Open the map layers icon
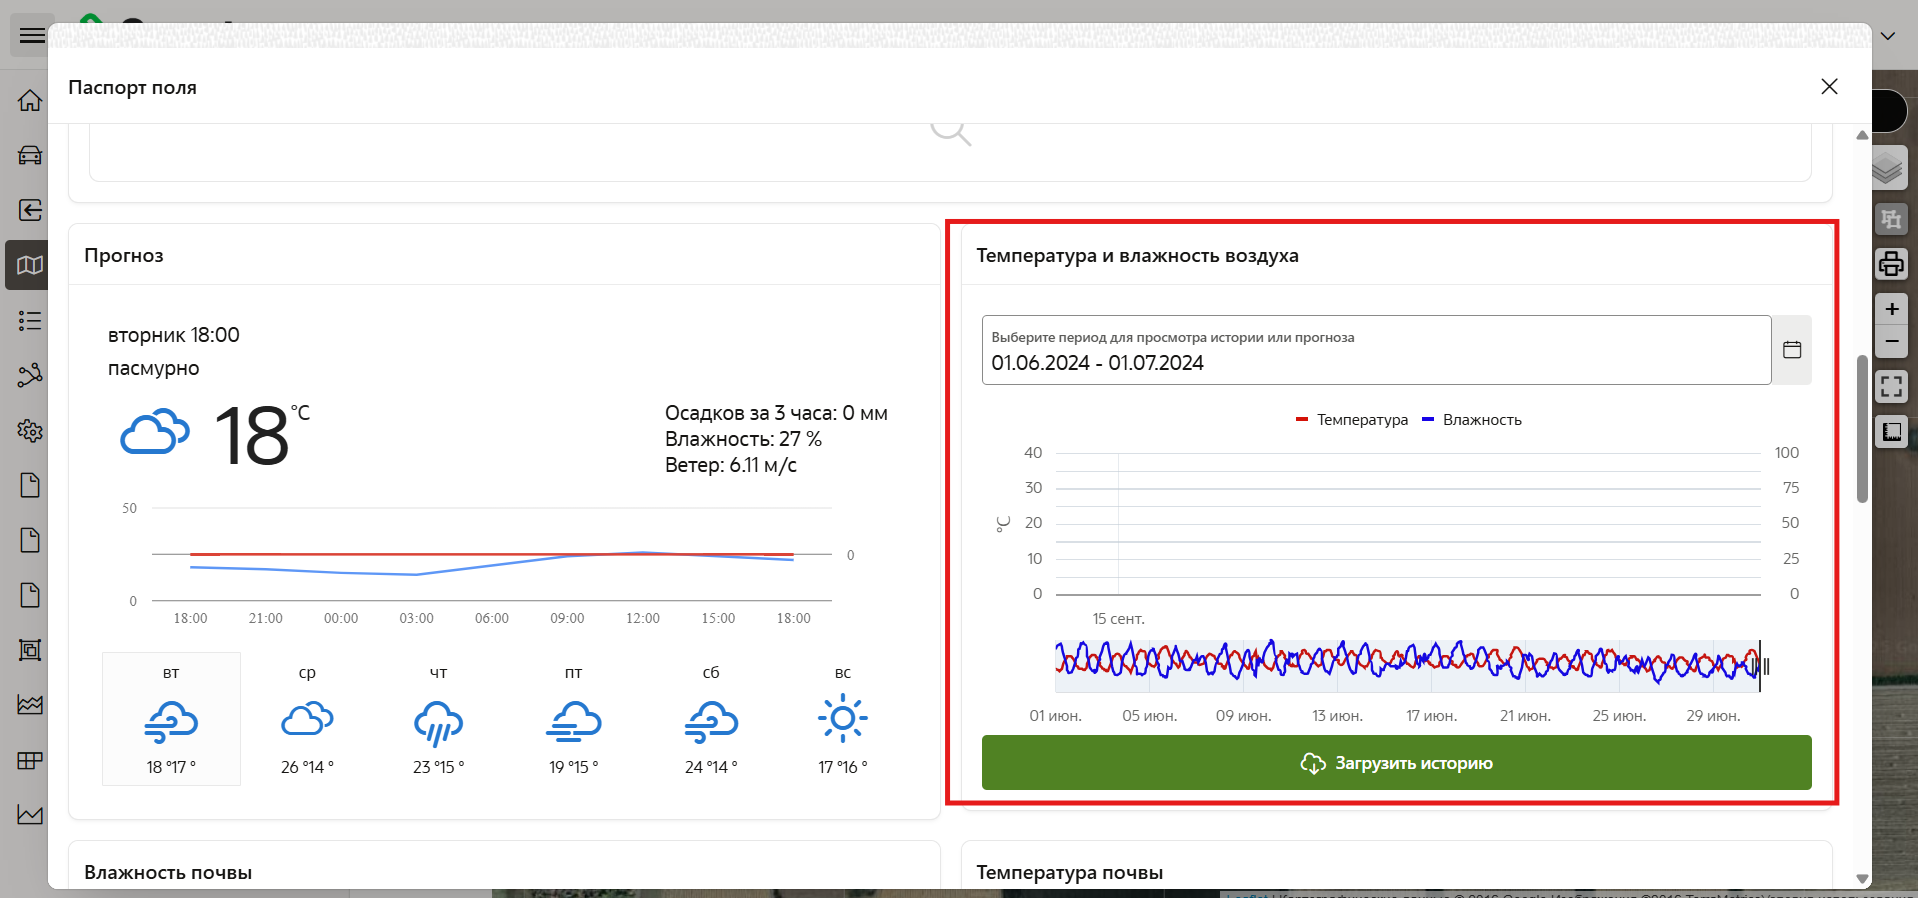1918x898 pixels. tap(1888, 169)
